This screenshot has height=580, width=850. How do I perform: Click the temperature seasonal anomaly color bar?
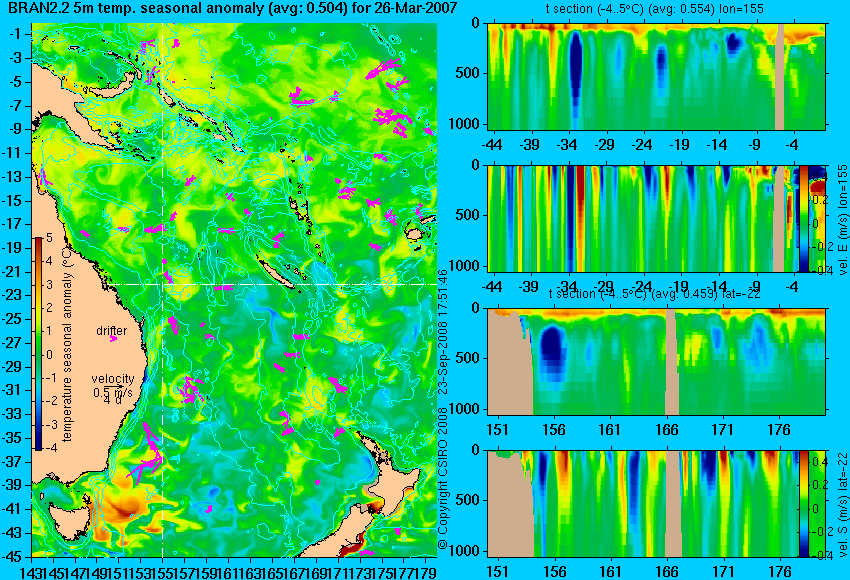point(38,344)
